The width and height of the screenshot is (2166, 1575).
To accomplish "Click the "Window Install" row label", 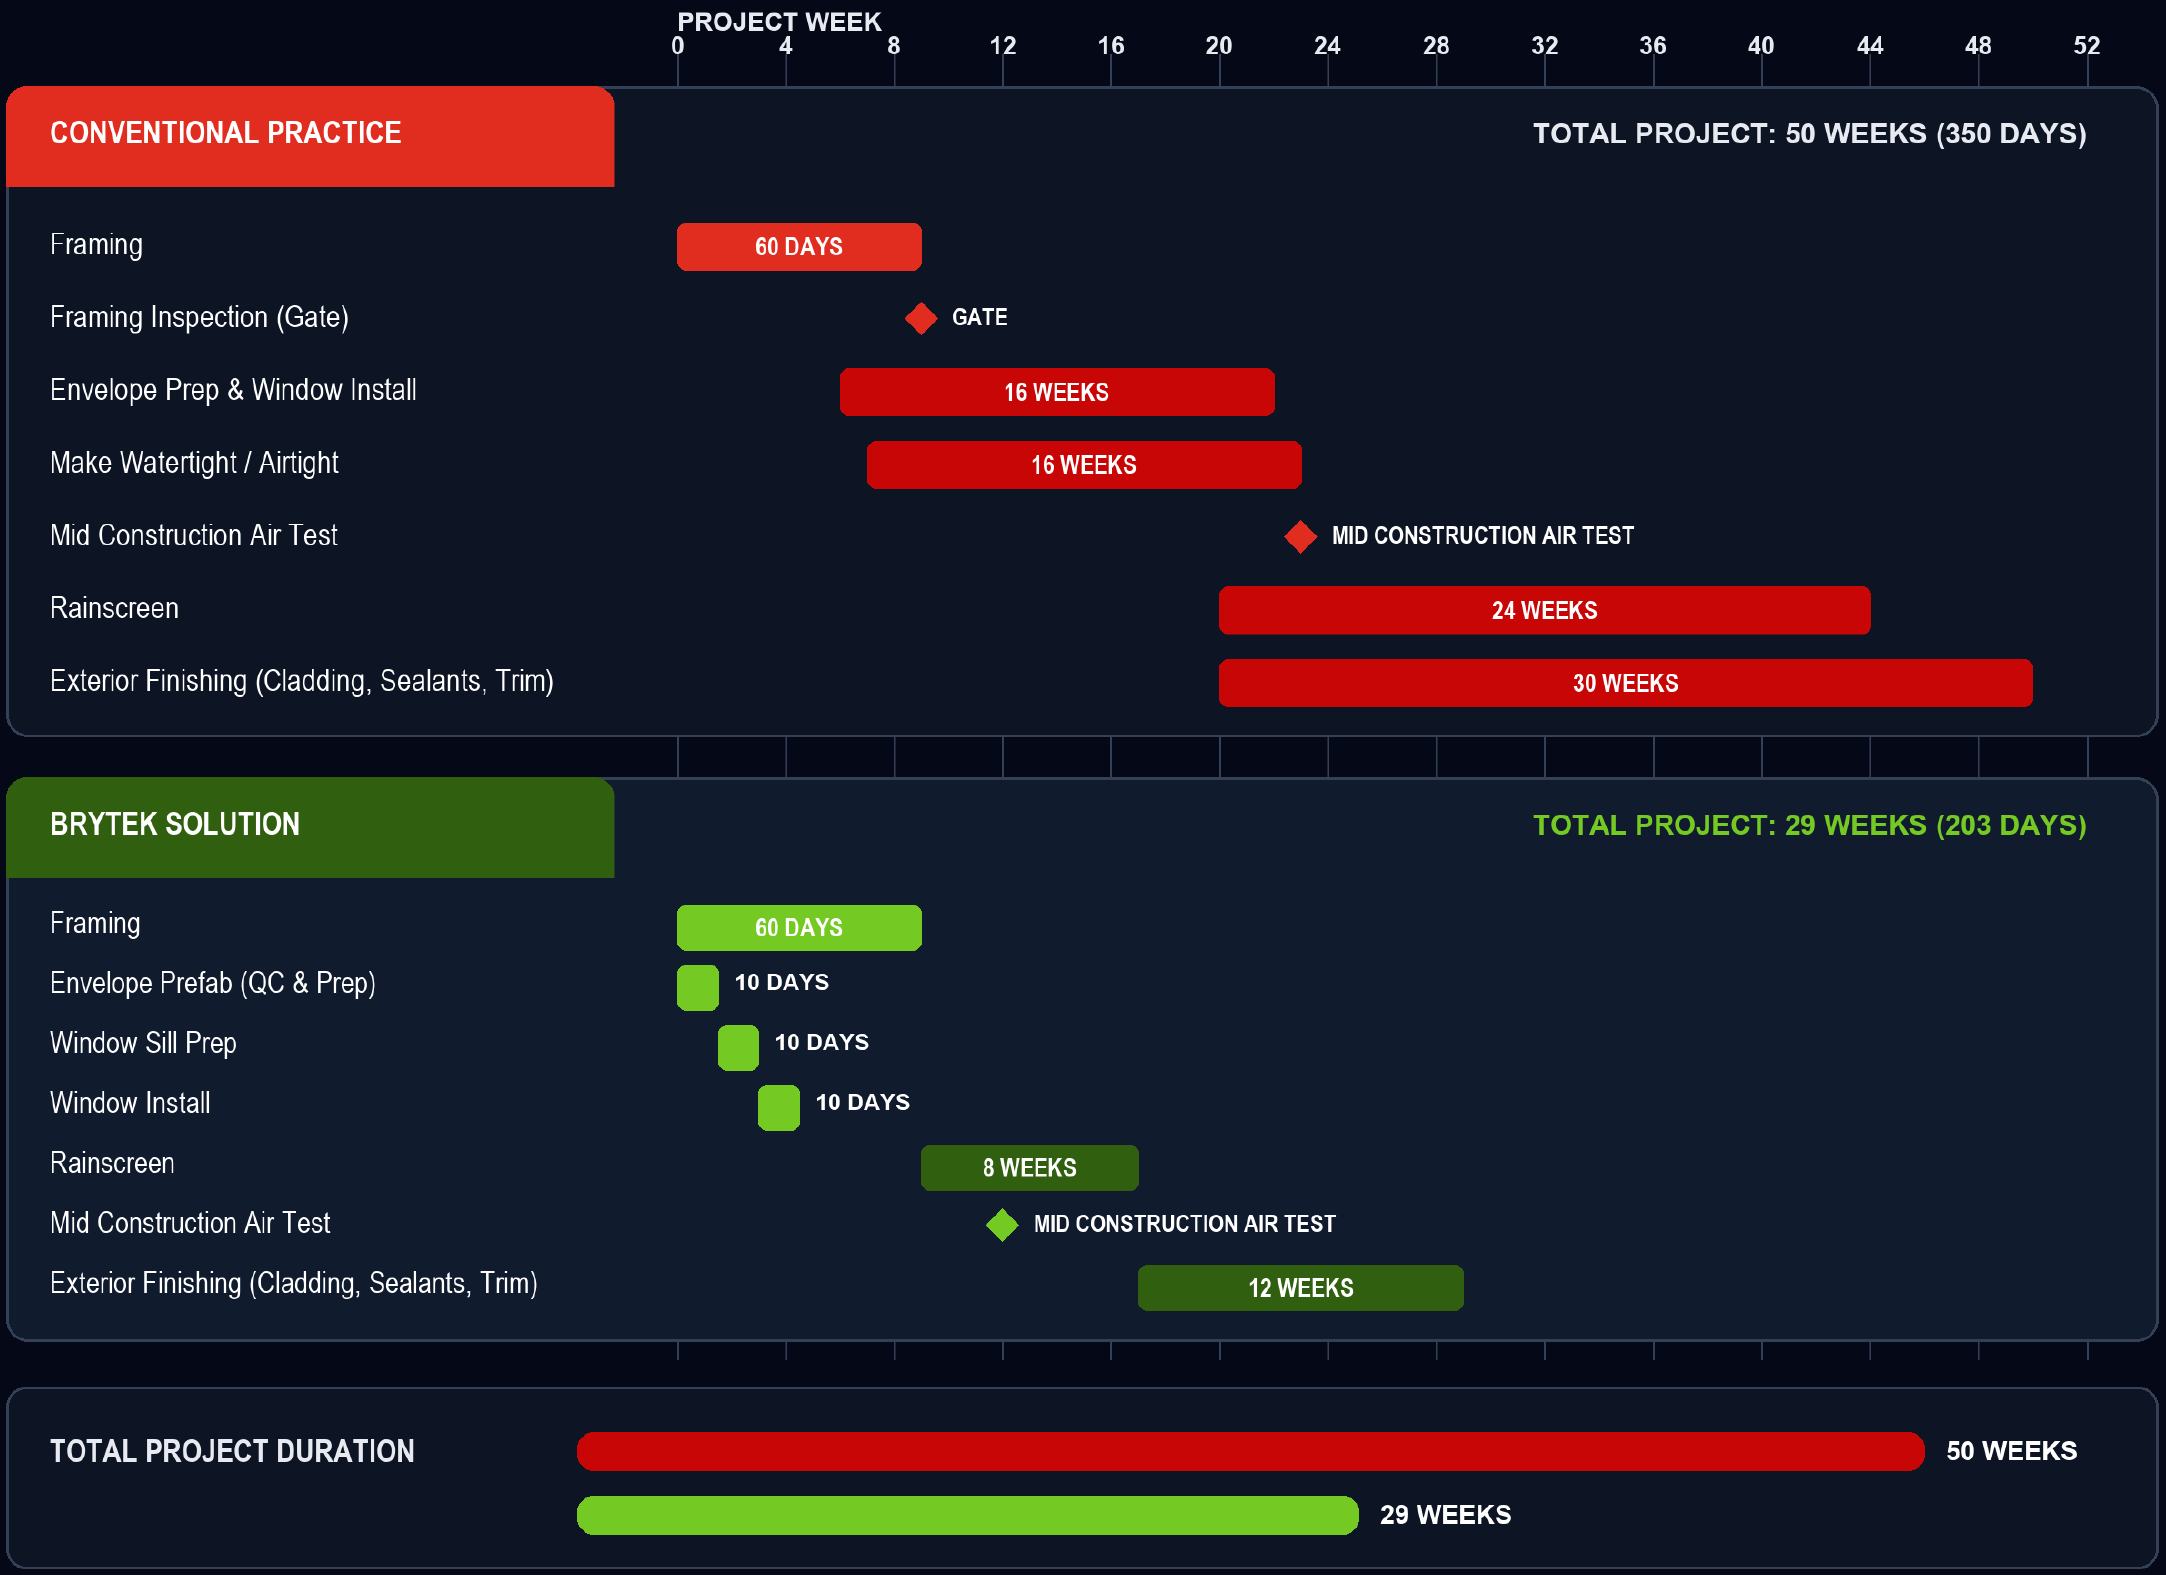I will (130, 1103).
